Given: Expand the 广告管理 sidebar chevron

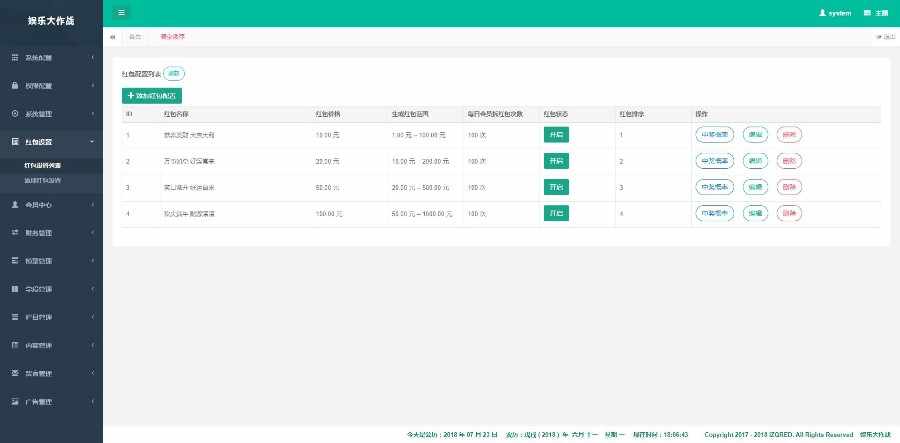Looking at the screenshot, I should (x=92, y=402).
